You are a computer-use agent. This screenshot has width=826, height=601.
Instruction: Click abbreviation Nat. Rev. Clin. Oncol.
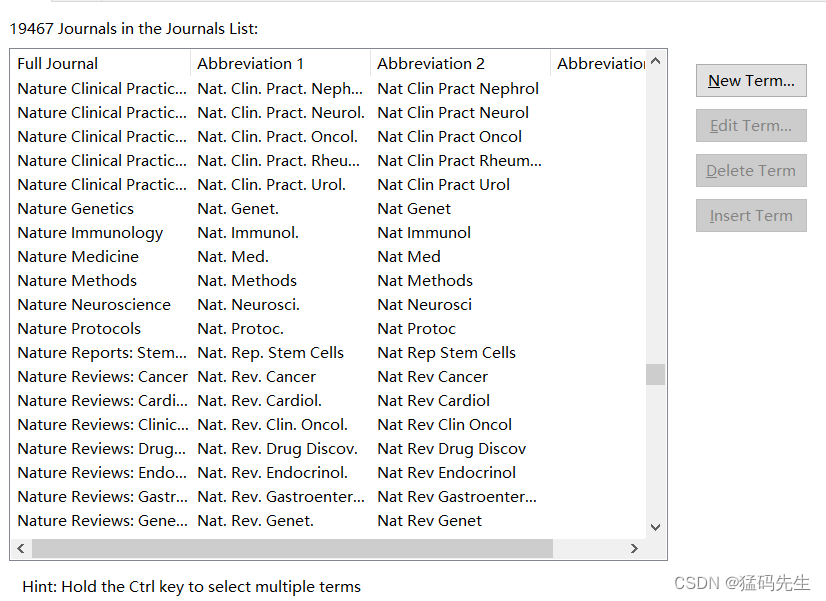coord(272,425)
